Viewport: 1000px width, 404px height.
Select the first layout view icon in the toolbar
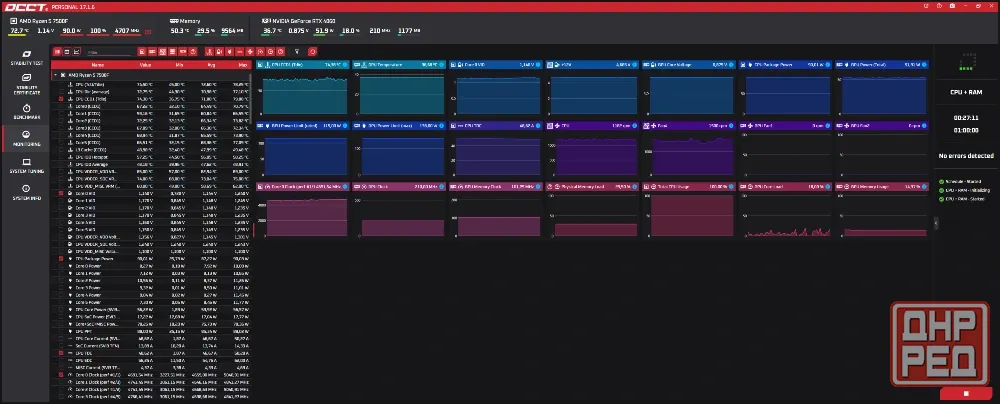pyautogui.click(x=57, y=52)
